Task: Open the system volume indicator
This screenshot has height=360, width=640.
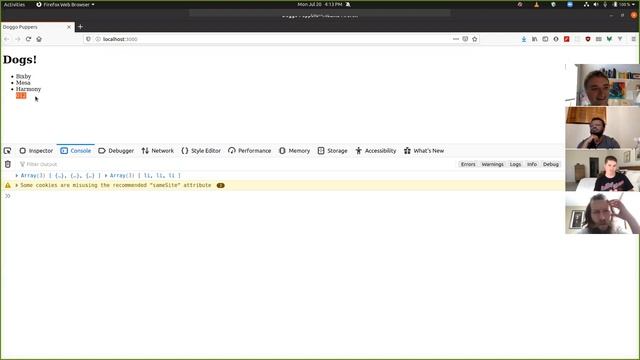Action: click(596, 4)
